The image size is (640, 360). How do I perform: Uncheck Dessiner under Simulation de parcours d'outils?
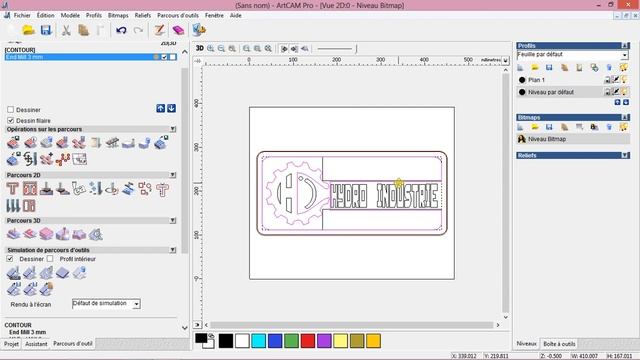tap(10, 259)
